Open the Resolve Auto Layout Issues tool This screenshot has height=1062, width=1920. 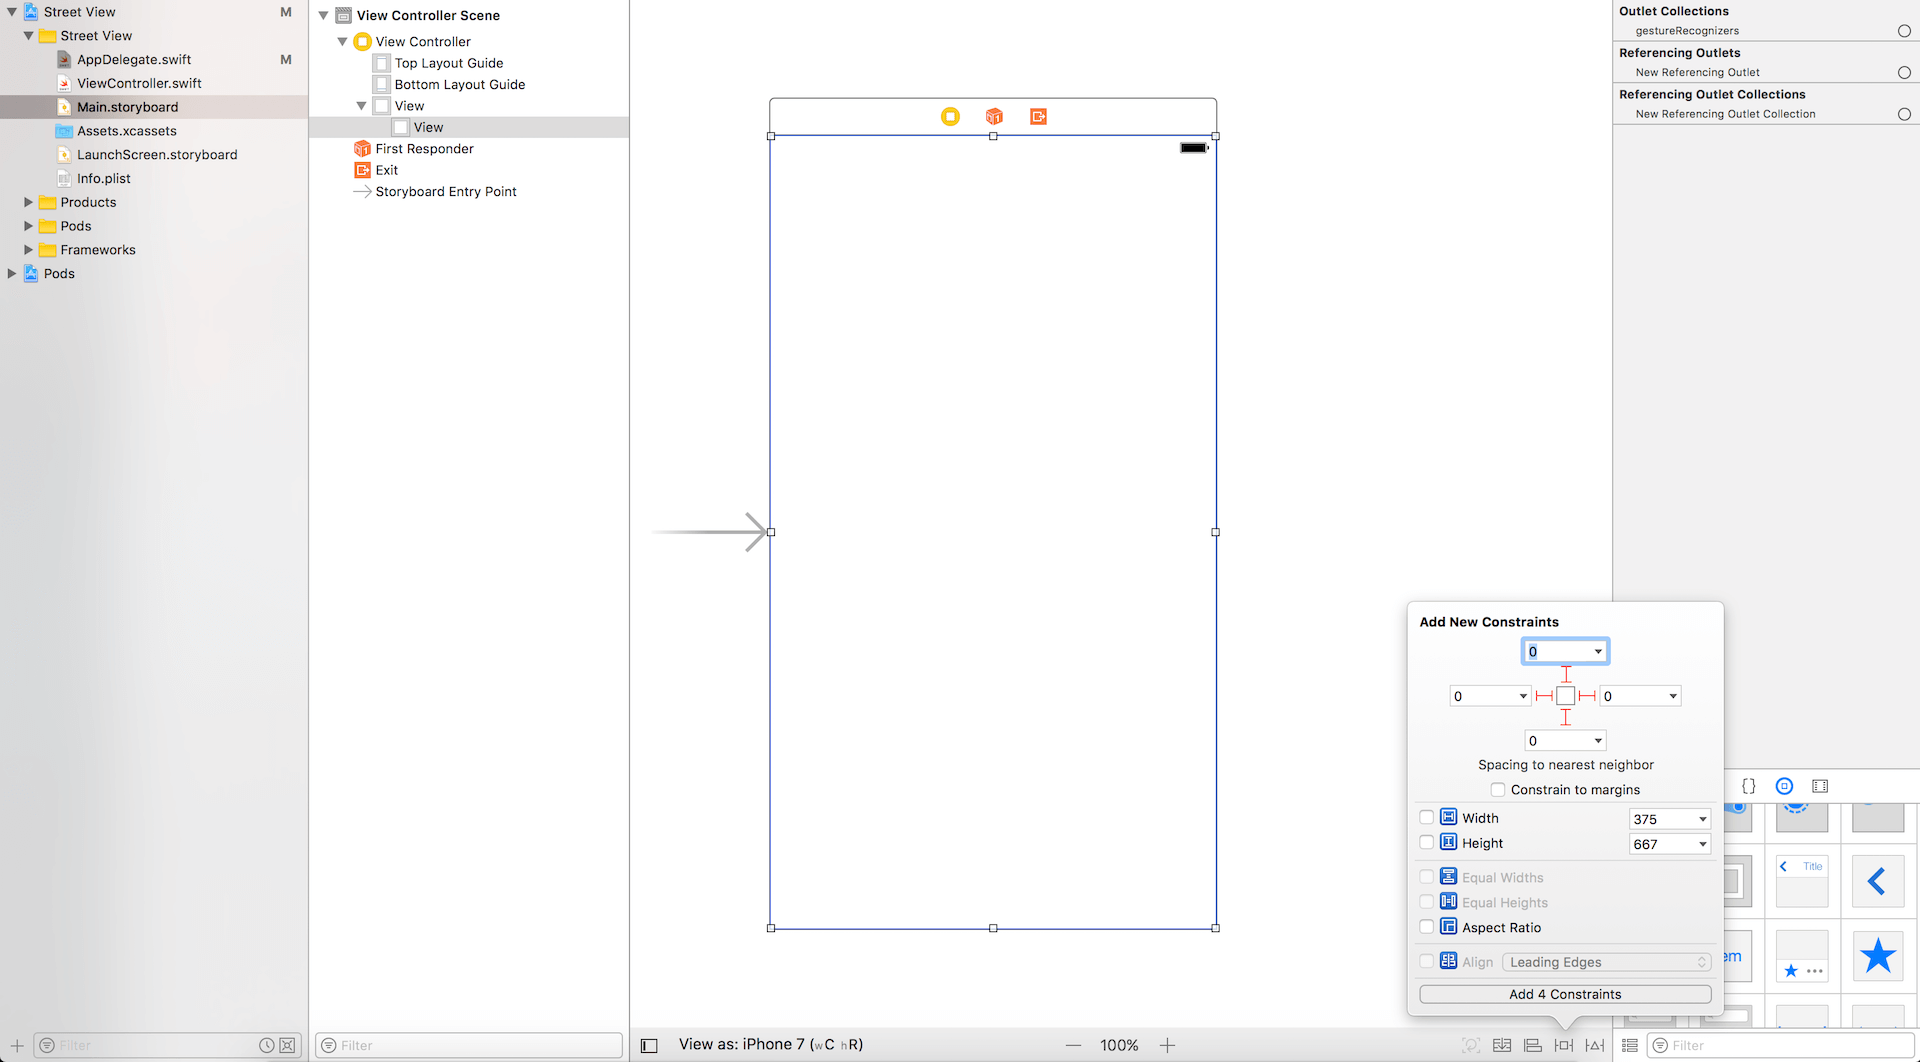1595,1045
